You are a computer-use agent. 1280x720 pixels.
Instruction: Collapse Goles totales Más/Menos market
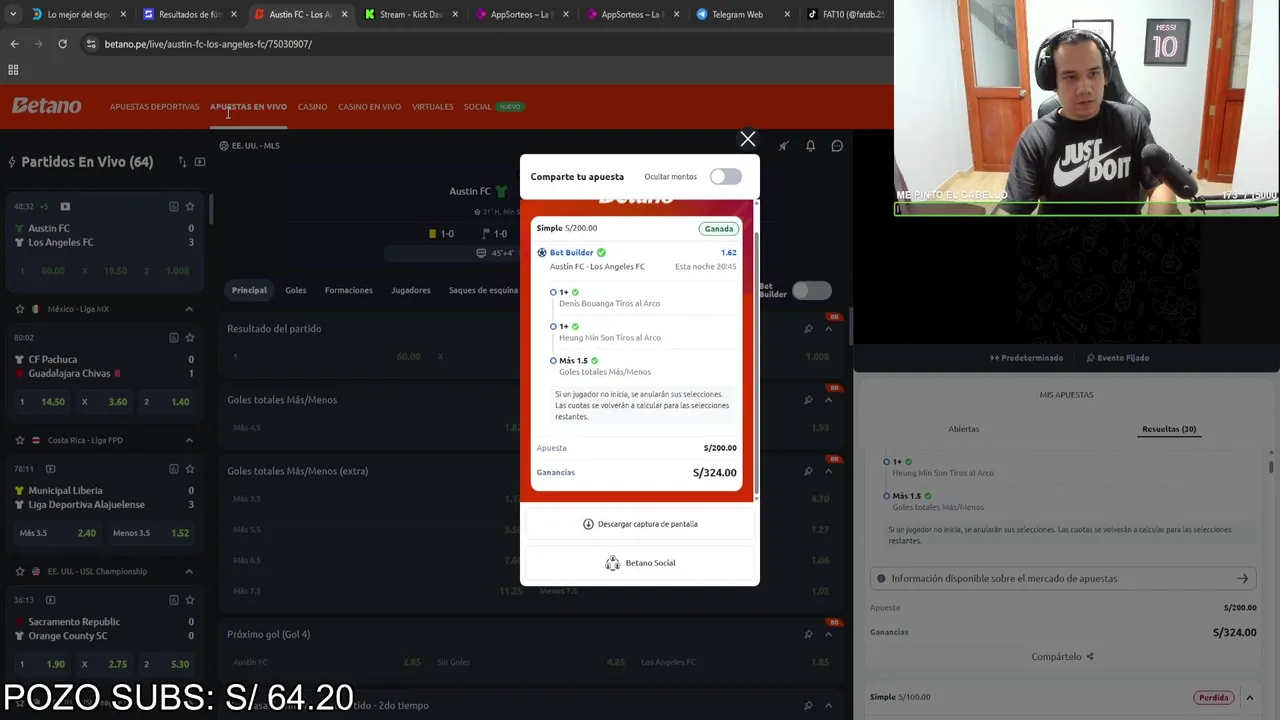click(x=828, y=400)
